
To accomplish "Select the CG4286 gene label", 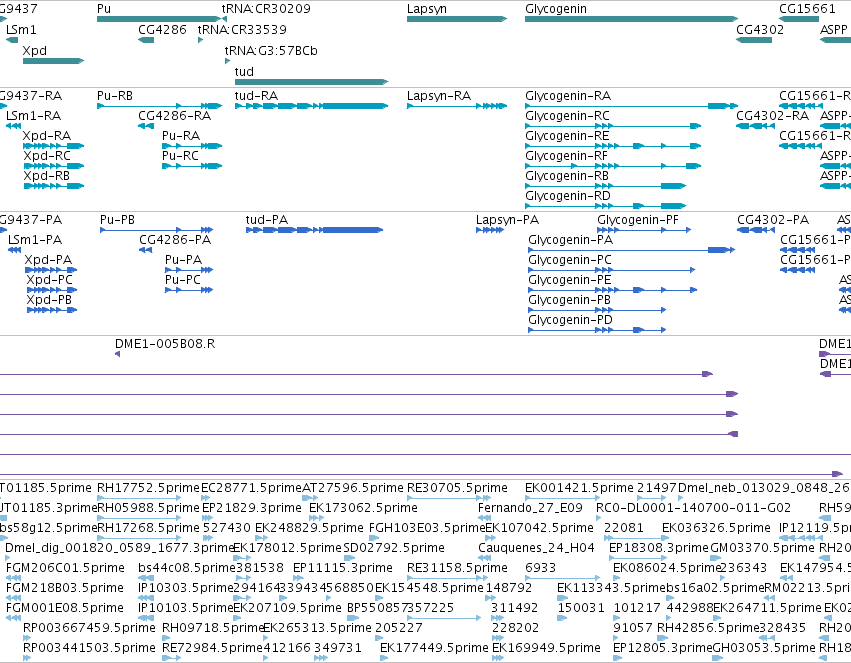I will click(x=162, y=30).
